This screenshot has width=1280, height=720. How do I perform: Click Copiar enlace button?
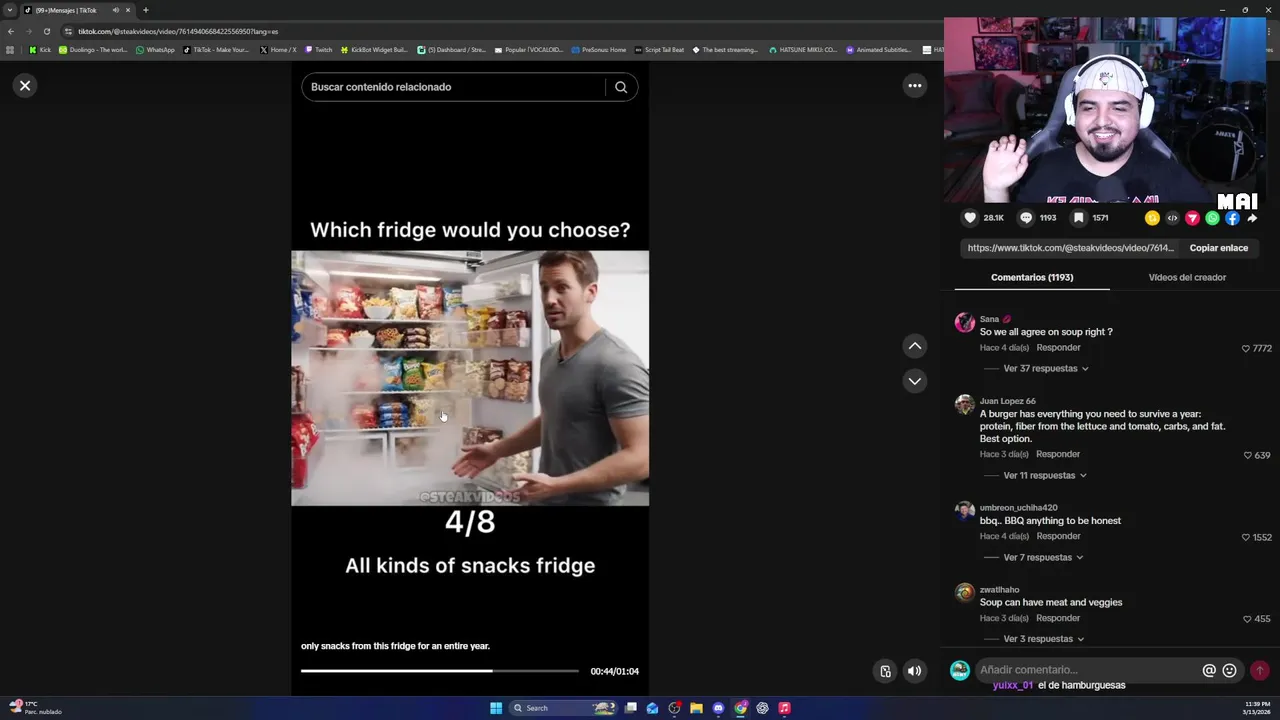[x=1218, y=248]
